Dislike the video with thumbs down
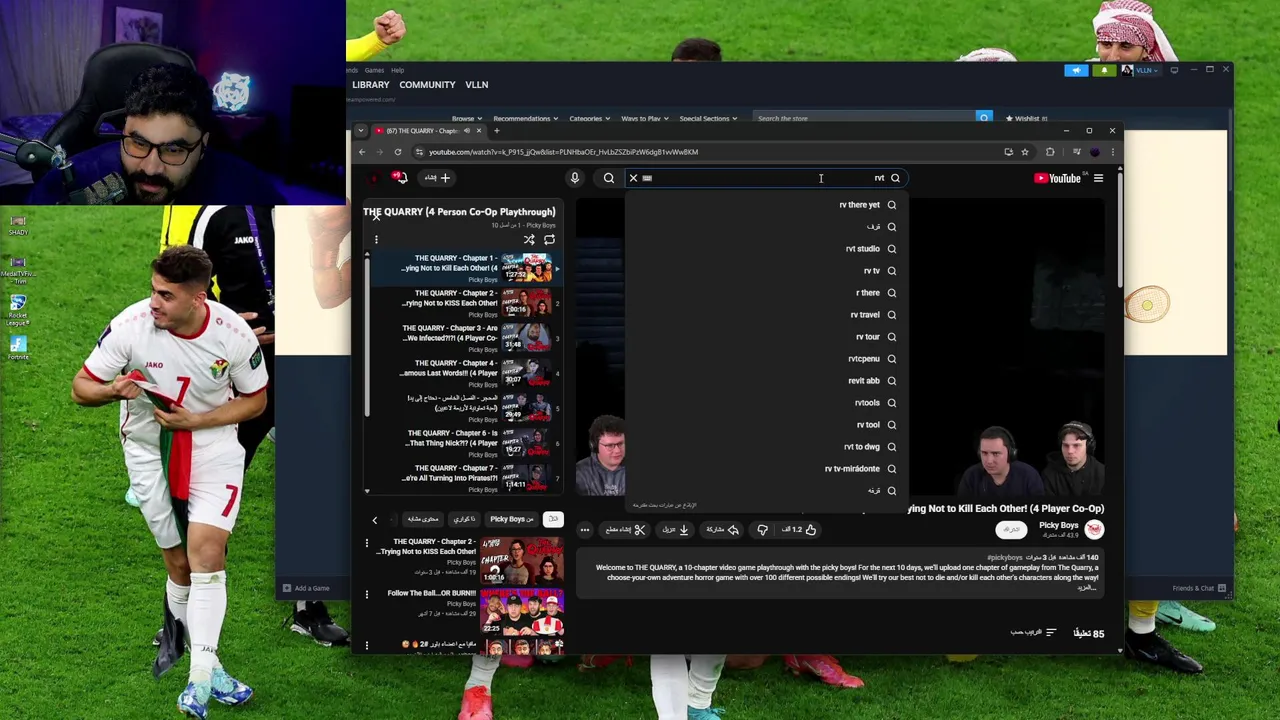This screenshot has height=720, width=1280. point(762,530)
